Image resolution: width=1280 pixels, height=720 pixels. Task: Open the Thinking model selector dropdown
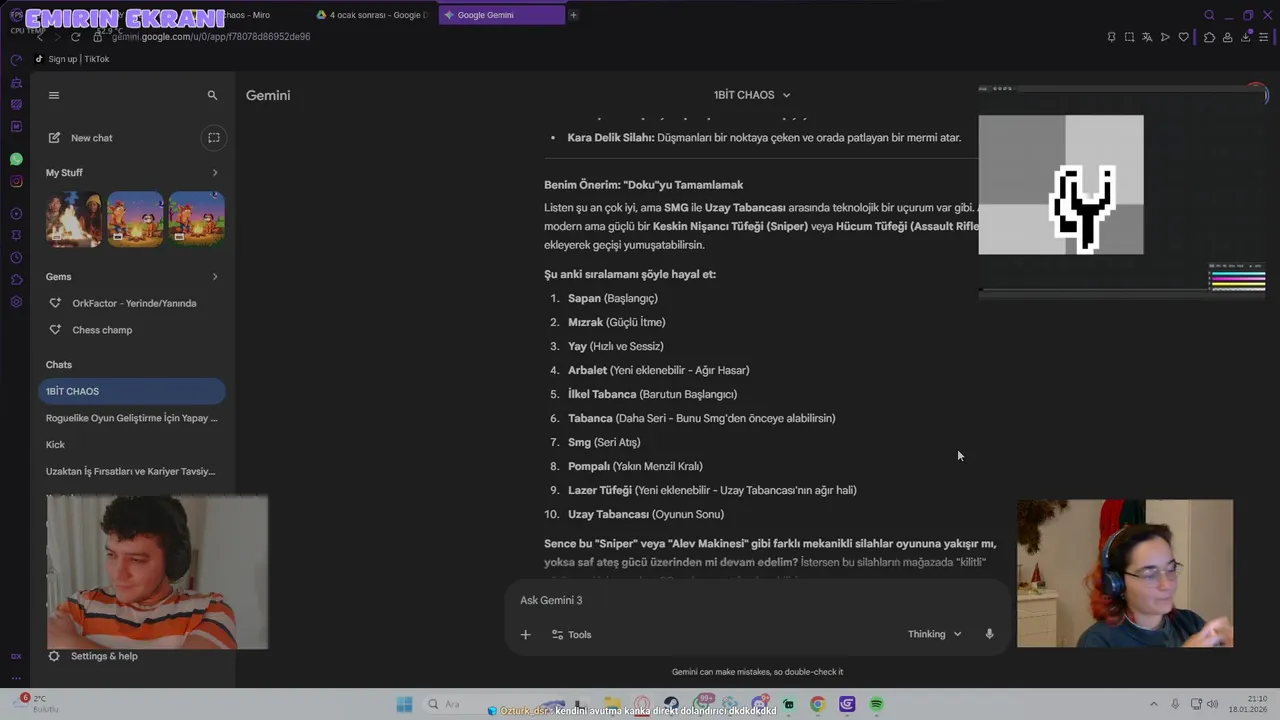(934, 634)
